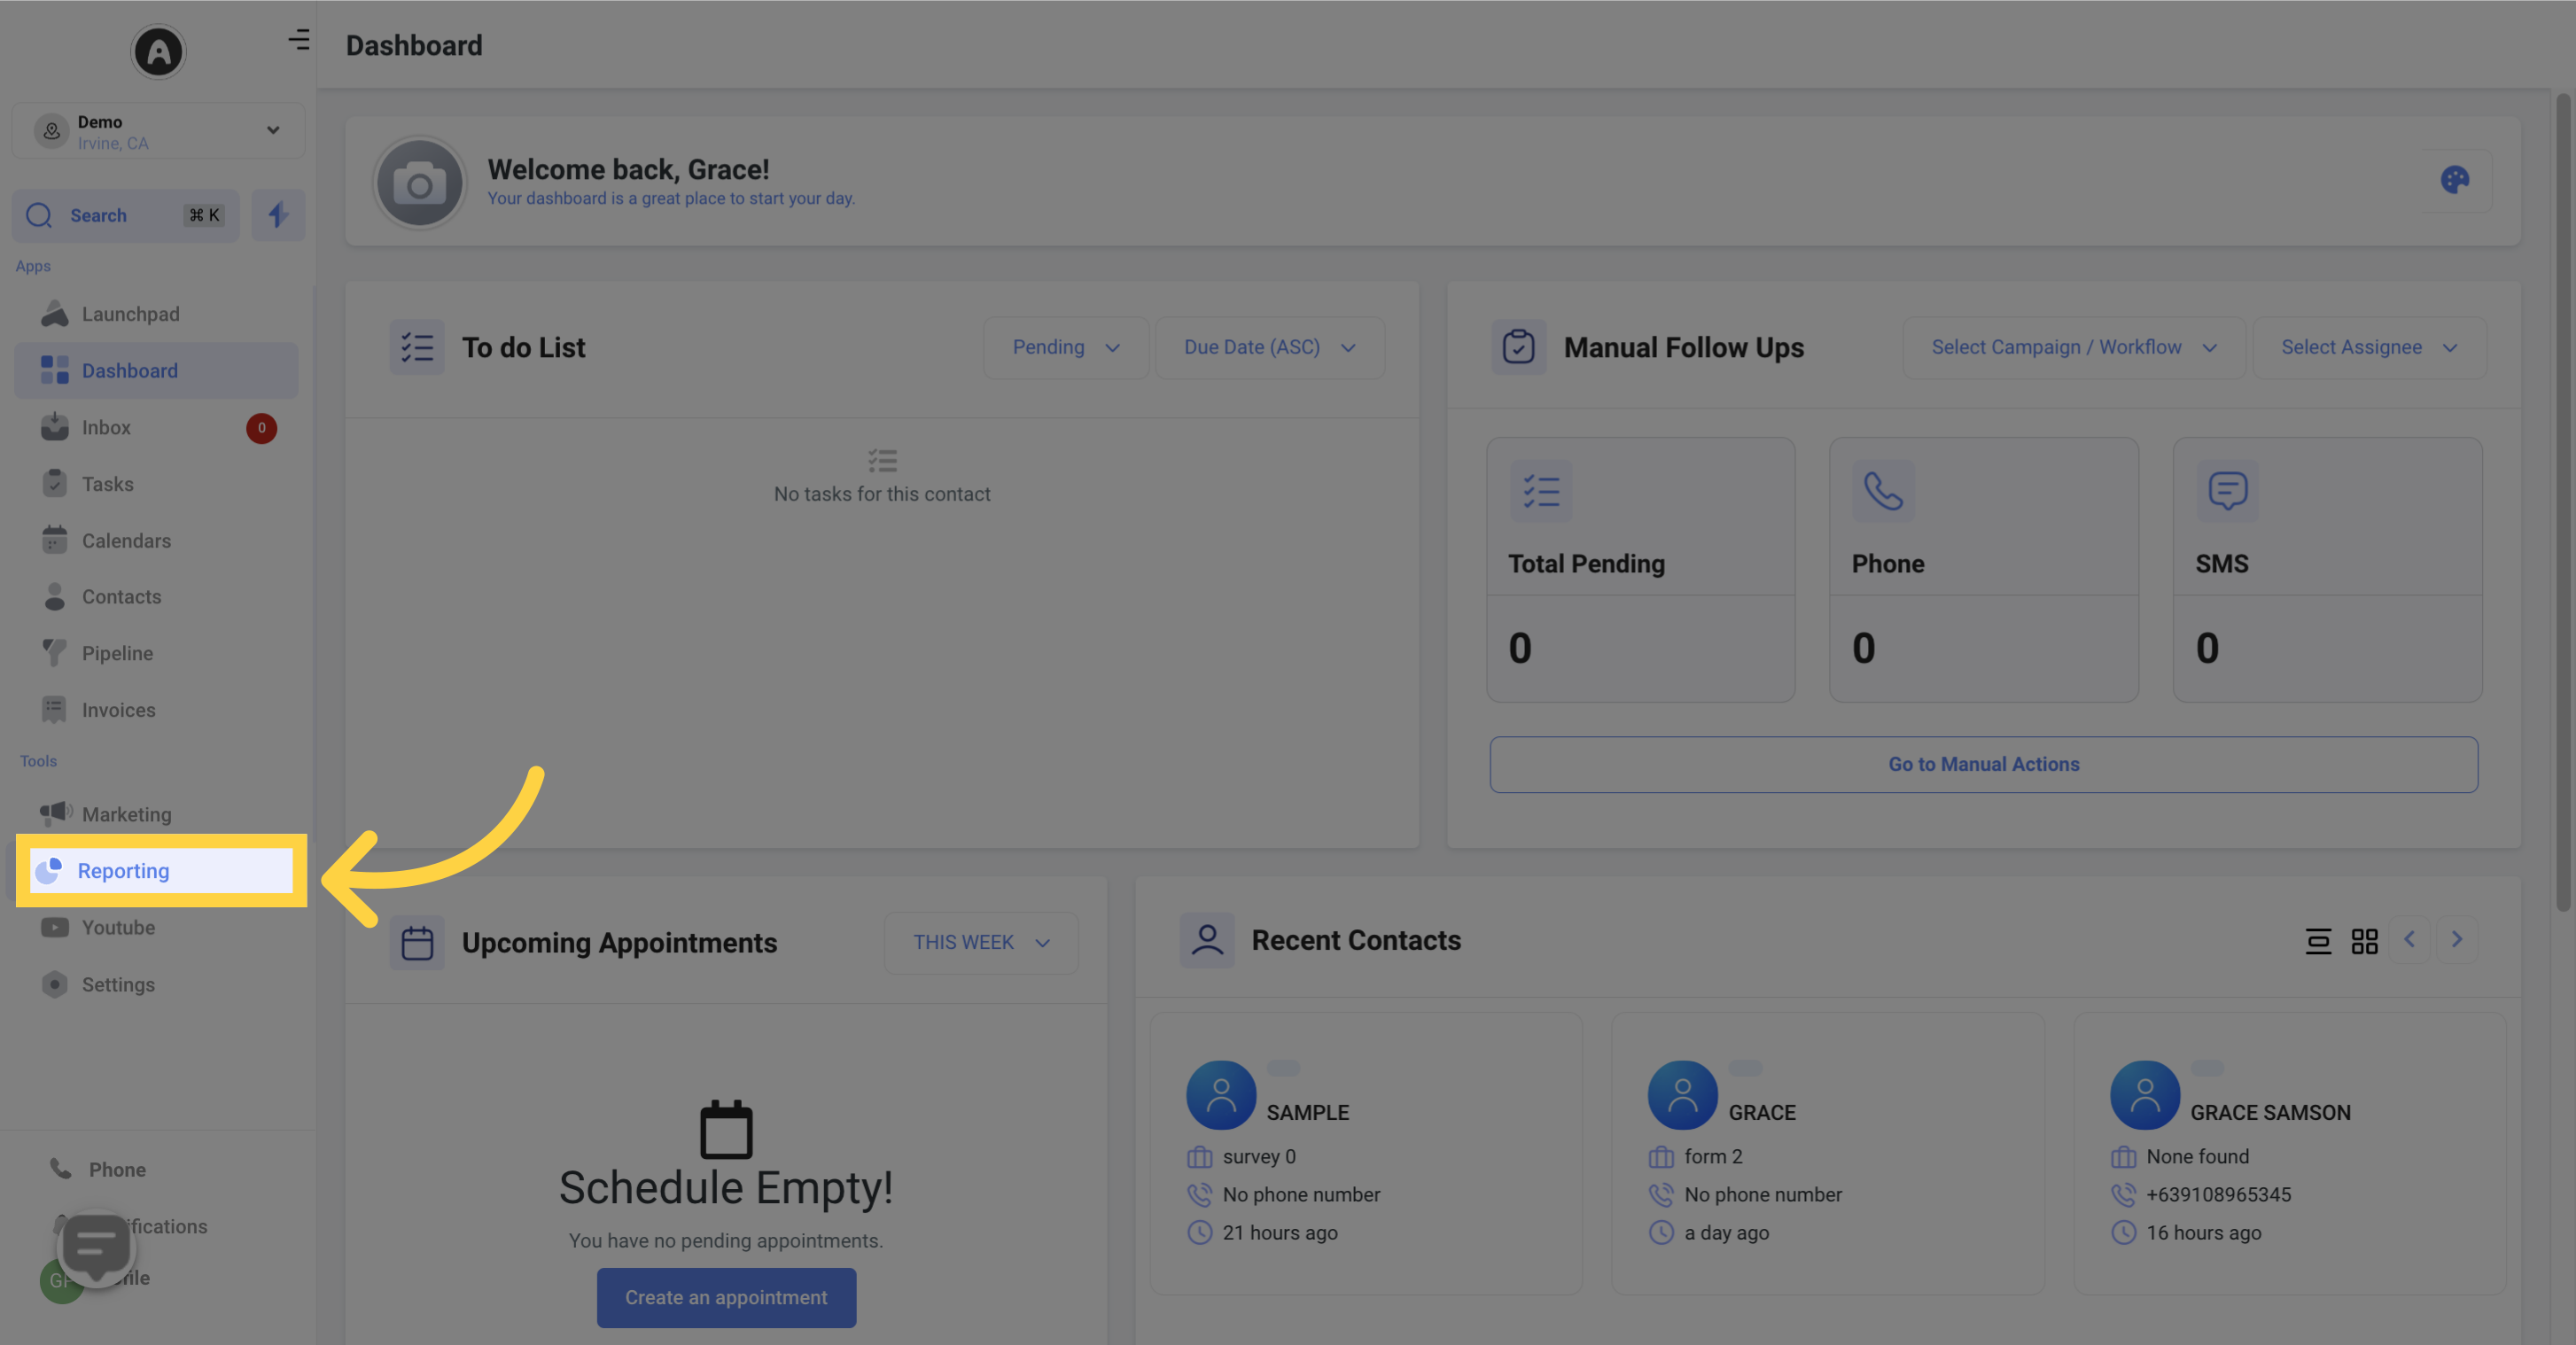Toggle the grid view for Recent Contacts
The height and width of the screenshot is (1345, 2576).
[x=2365, y=940]
